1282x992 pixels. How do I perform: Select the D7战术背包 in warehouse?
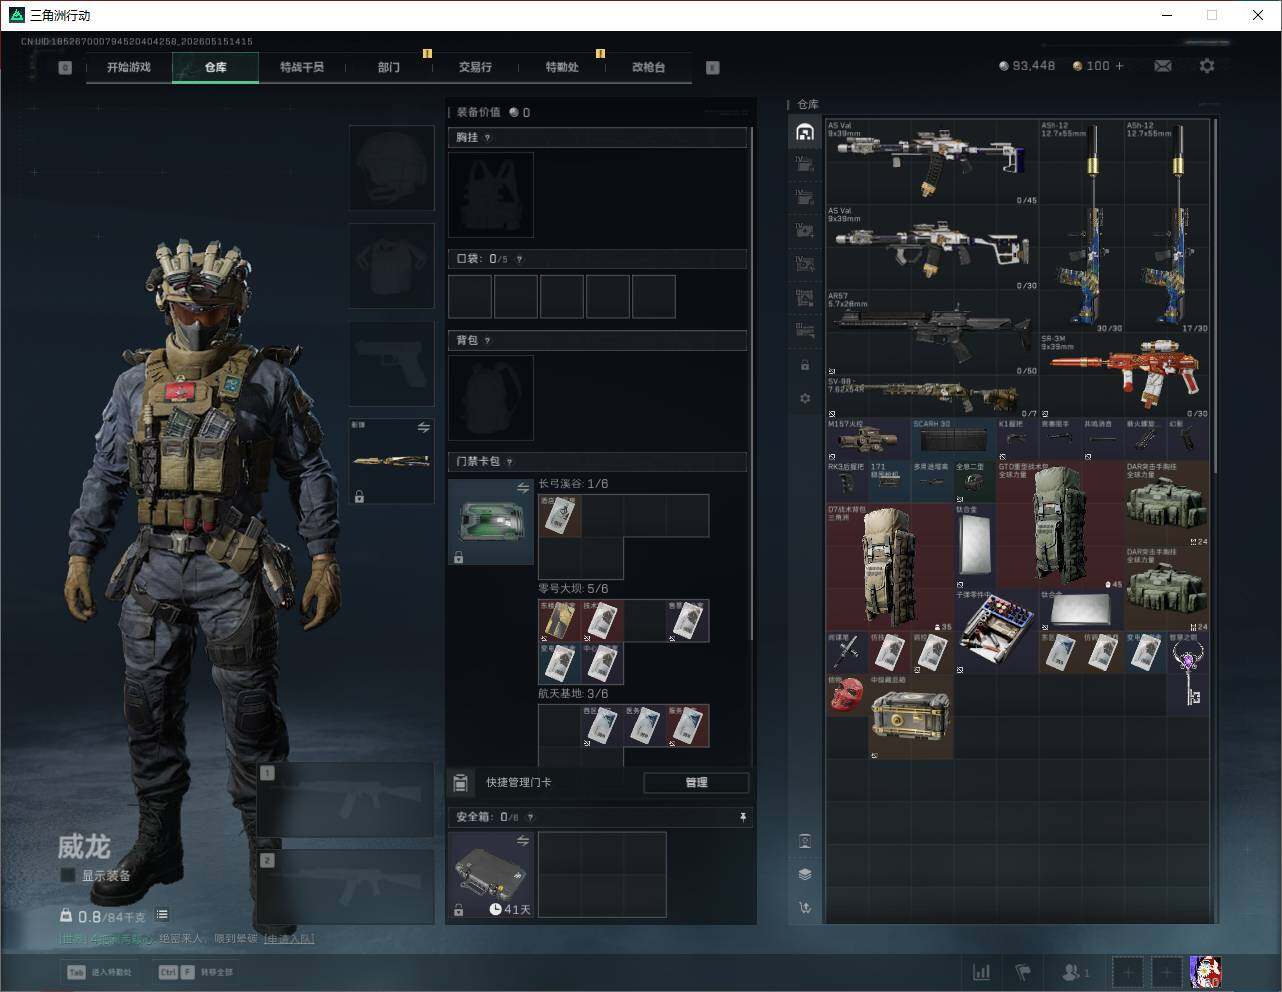(889, 567)
